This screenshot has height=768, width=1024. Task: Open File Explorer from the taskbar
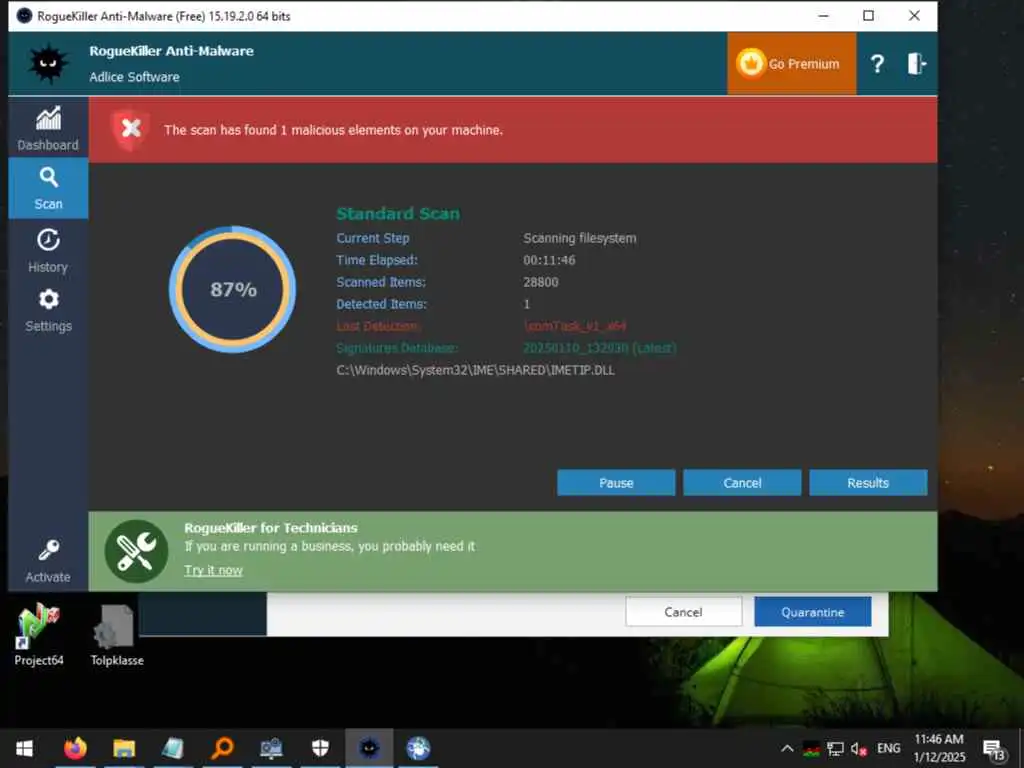click(x=124, y=748)
